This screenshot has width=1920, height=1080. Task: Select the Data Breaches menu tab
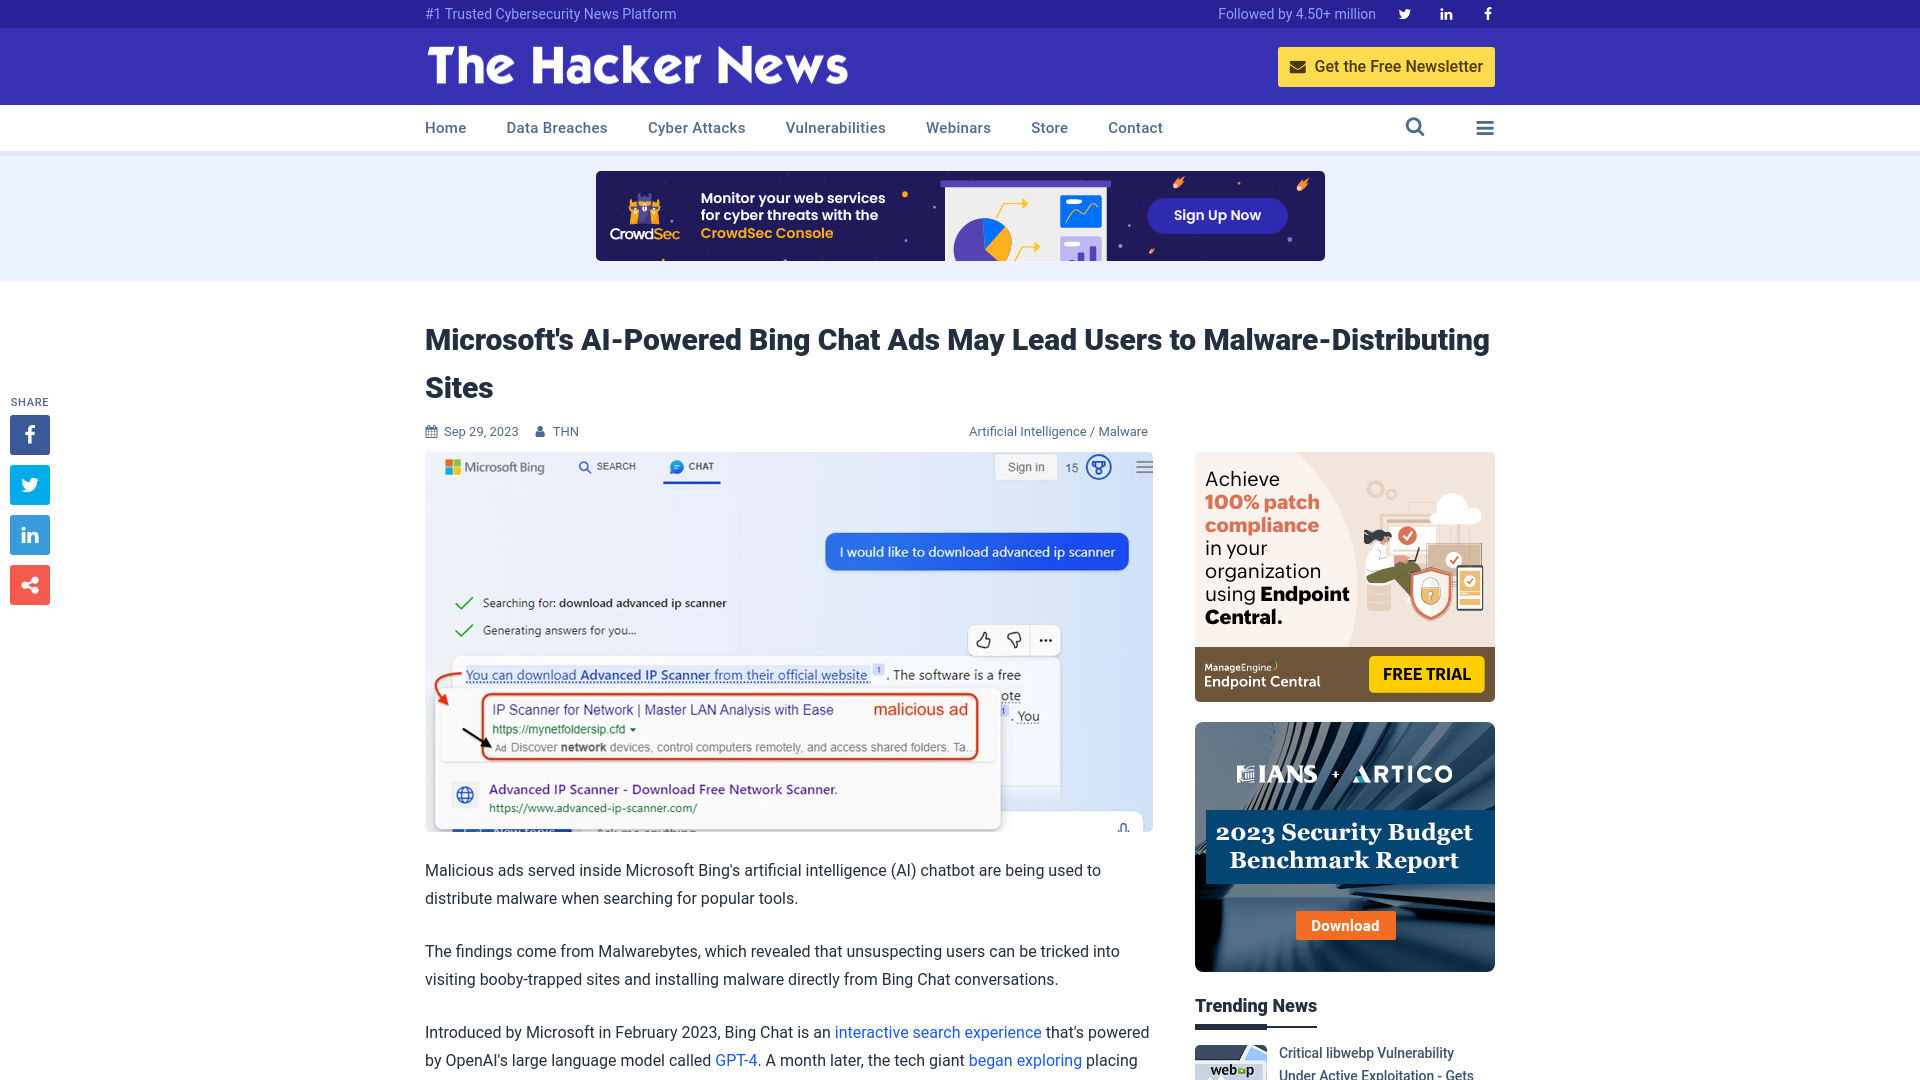click(x=556, y=127)
